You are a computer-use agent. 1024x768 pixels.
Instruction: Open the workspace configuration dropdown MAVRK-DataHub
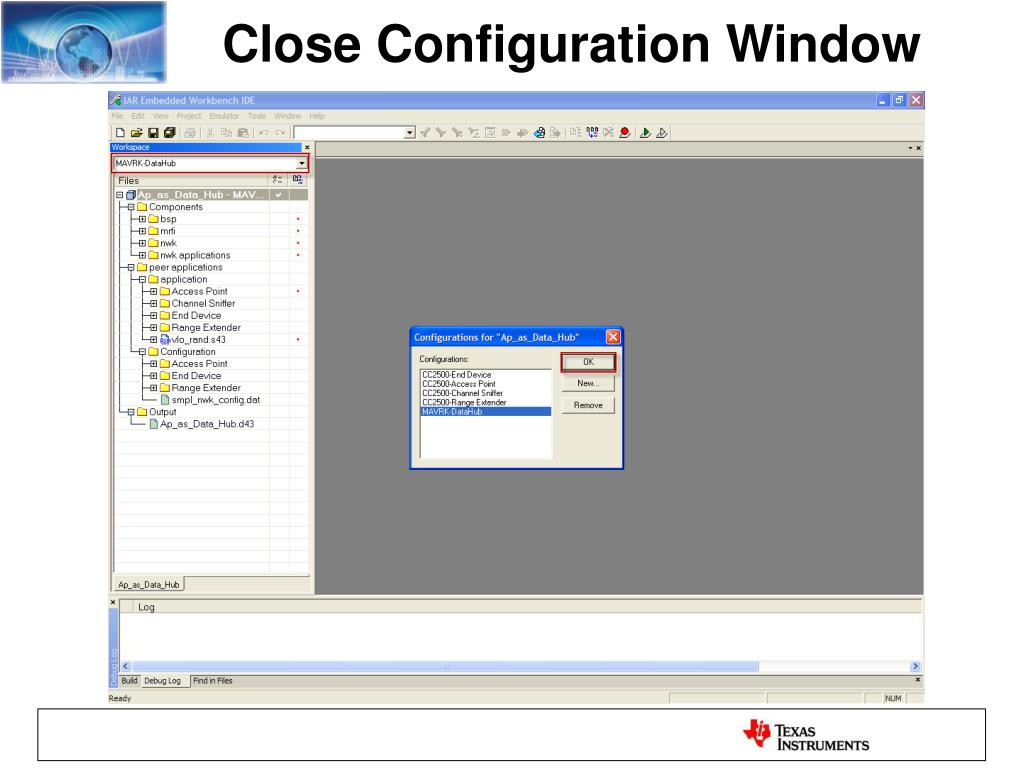[x=301, y=163]
